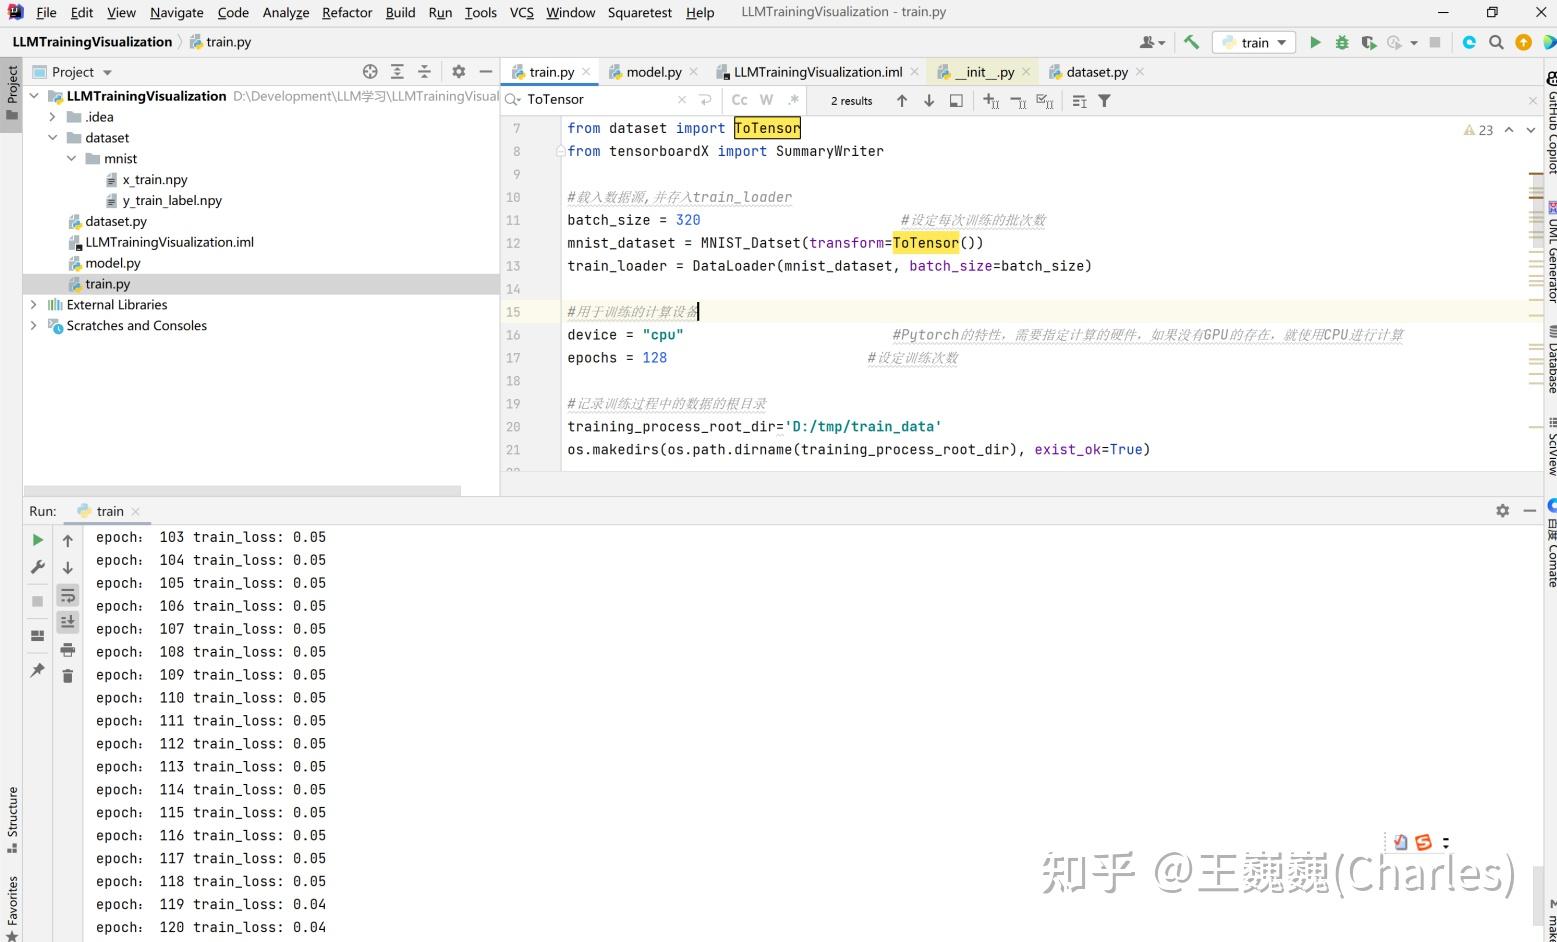The image size is (1557, 942).
Task: Build the project with hammer icon
Action: (x=1191, y=42)
